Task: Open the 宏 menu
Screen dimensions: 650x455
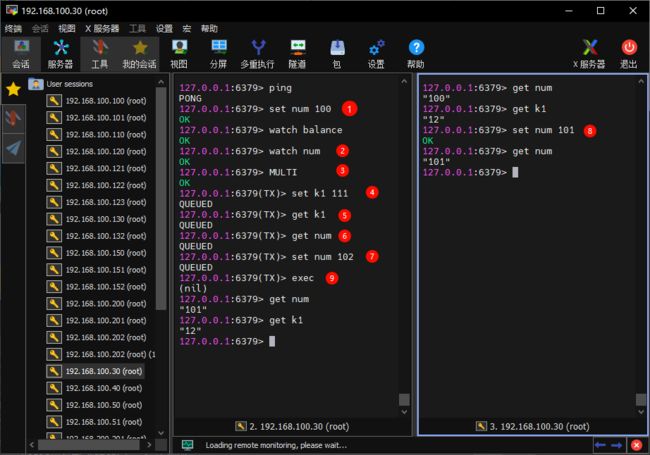Action: click(187, 29)
